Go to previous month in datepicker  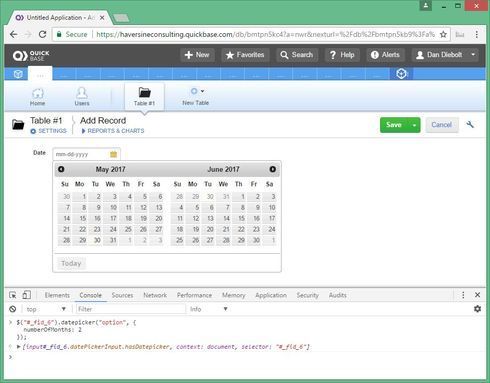coord(61,169)
